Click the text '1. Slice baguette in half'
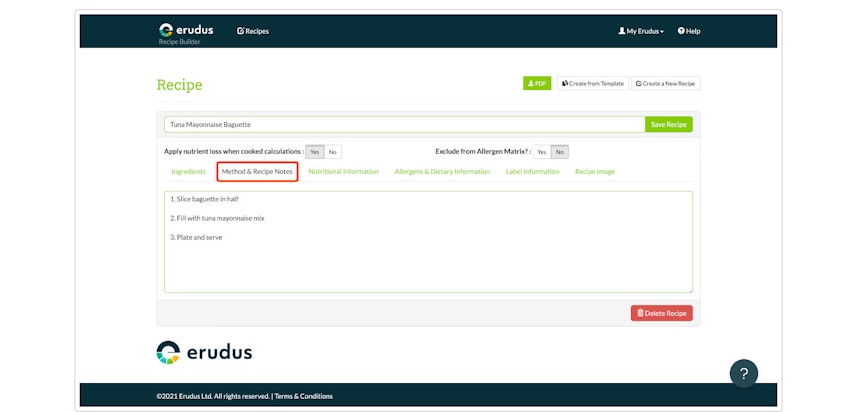 click(204, 199)
